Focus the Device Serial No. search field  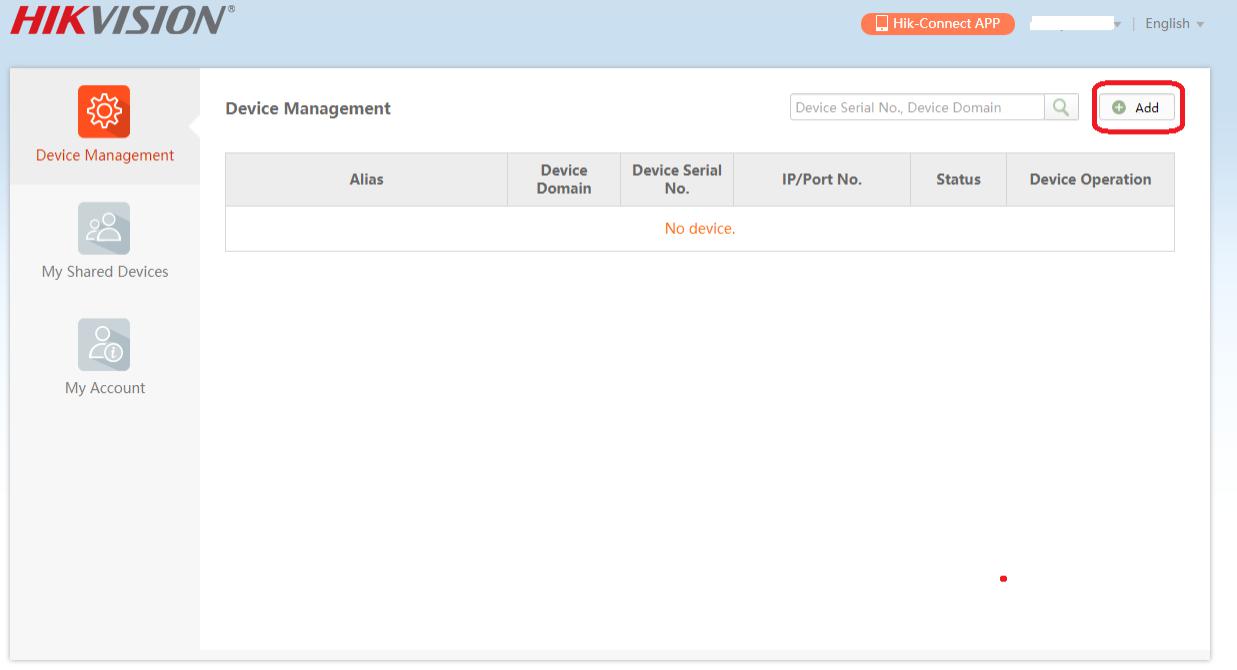point(916,107)
